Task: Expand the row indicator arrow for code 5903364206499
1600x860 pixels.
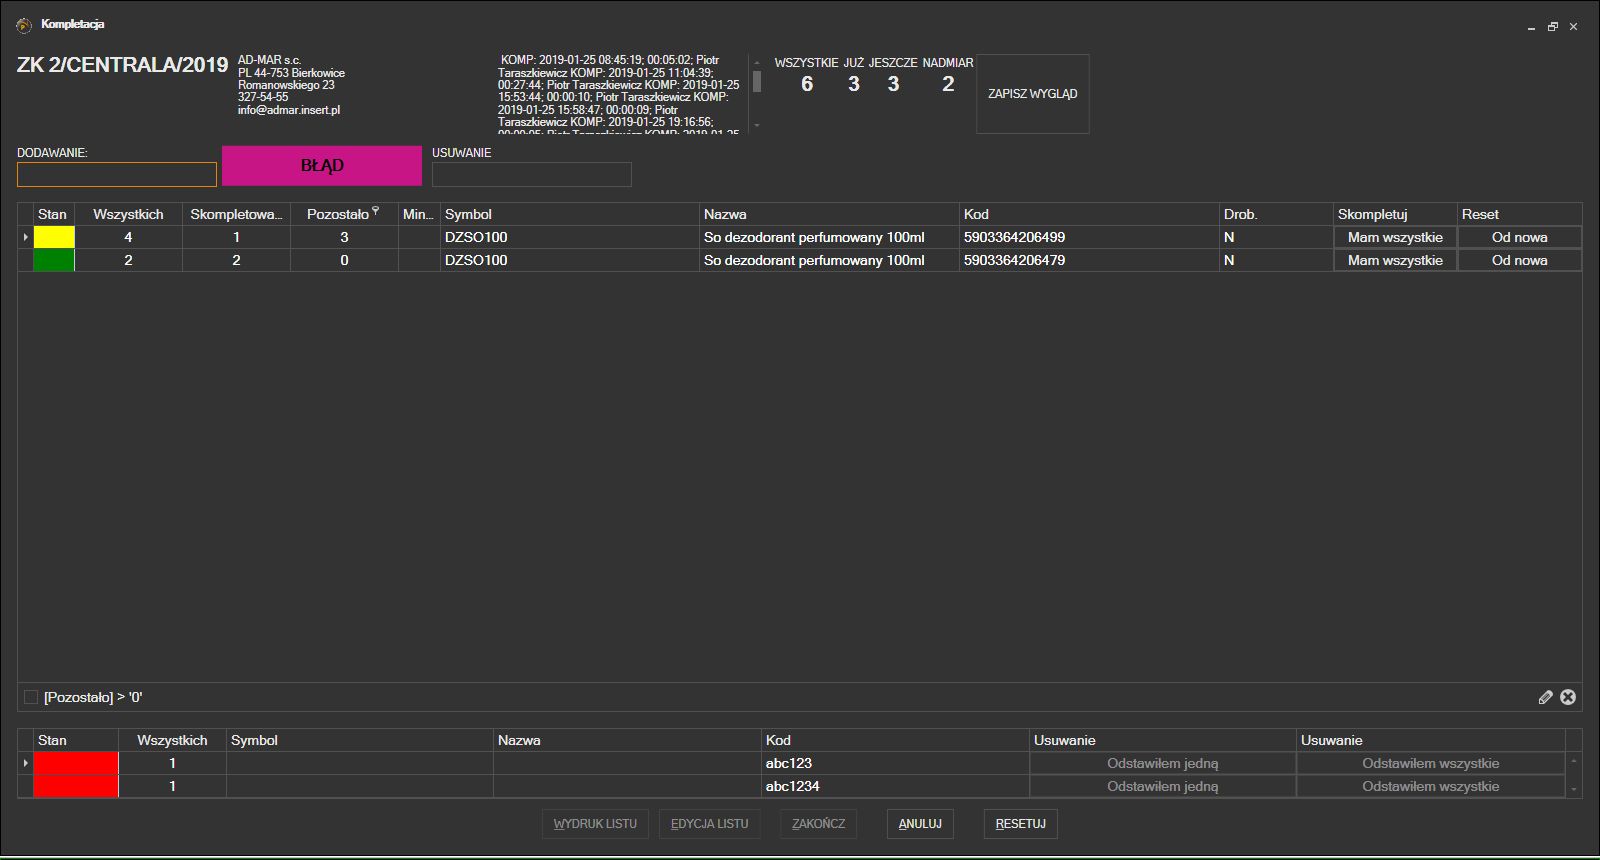Action: pos(25,237)
